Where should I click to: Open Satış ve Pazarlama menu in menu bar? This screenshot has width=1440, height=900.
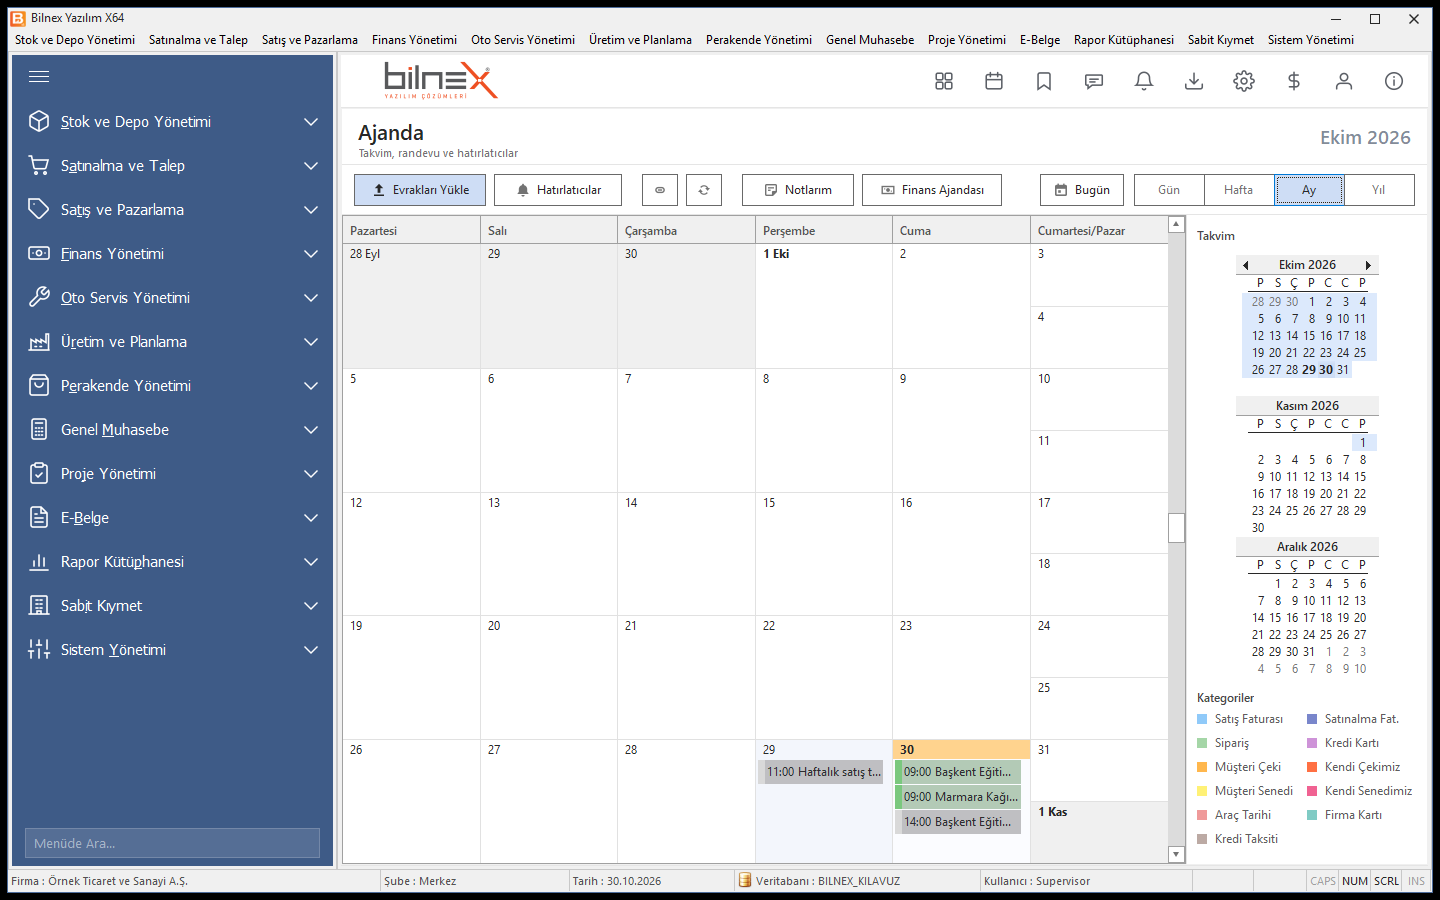[x=310, y=40]
